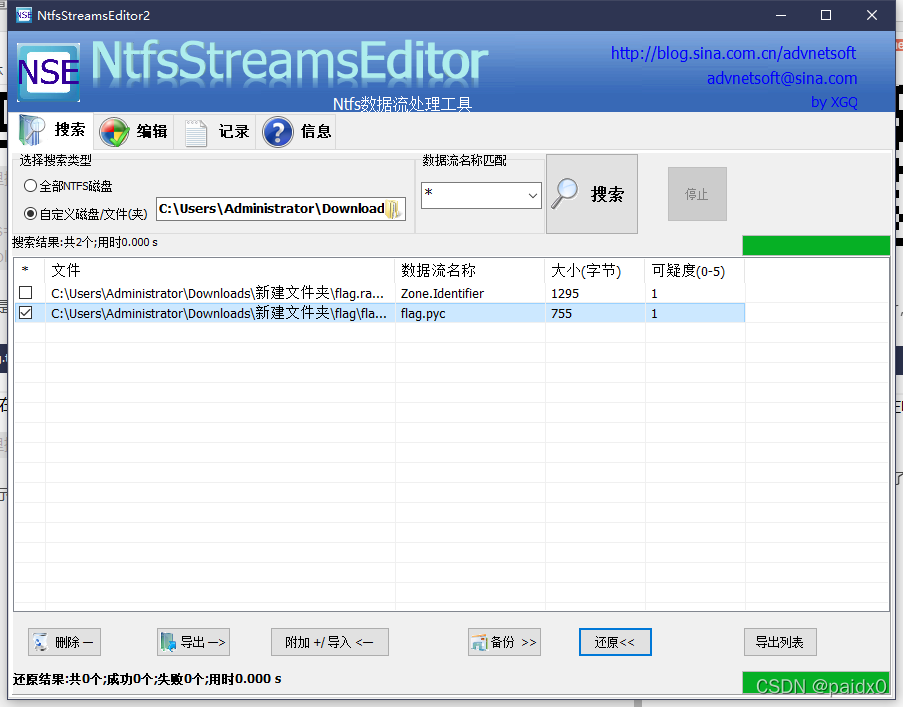Click 还原结果 status bar text

[x=147, y=679]
